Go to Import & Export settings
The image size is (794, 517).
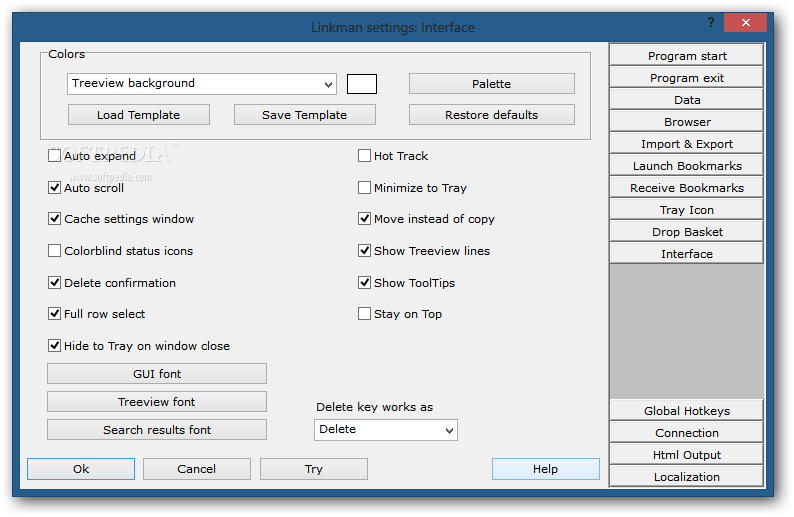(x=687, y=143)
